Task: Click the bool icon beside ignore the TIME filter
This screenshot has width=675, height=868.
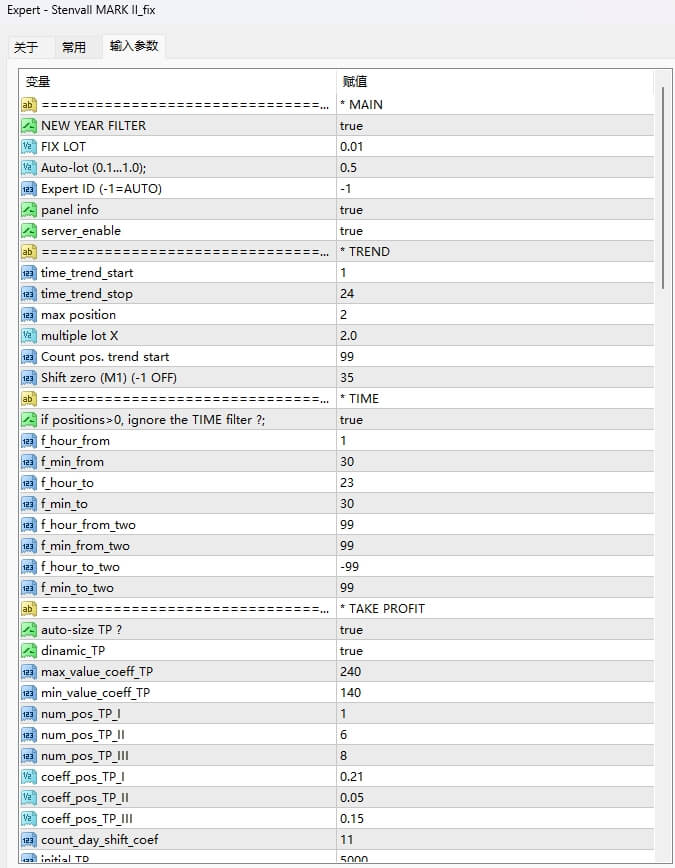Action: 29,420
